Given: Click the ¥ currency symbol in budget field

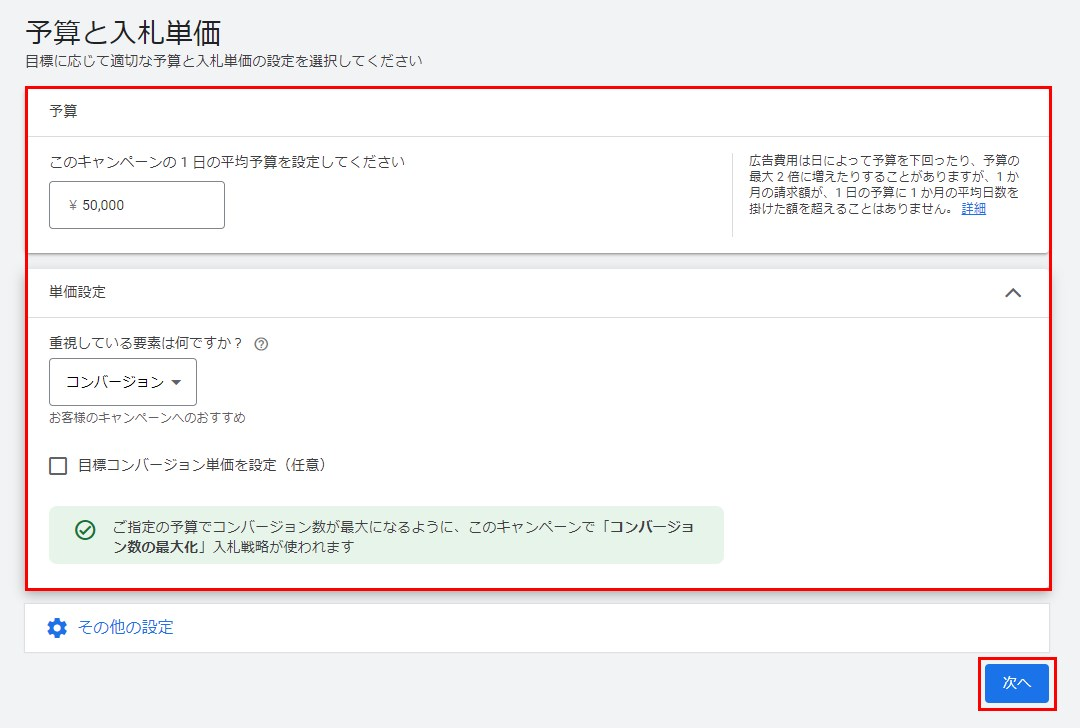Looking at the screenshot, I should pyautogui.click(x=73, y=205).
